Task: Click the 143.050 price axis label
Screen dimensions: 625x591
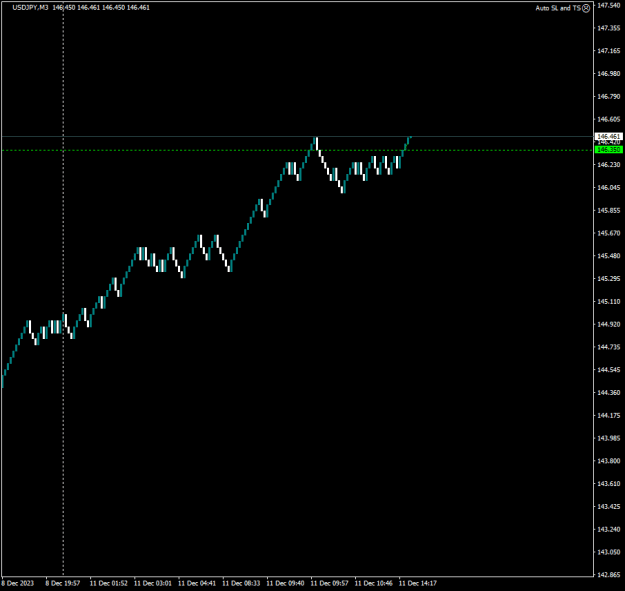Action: point(609,552)
